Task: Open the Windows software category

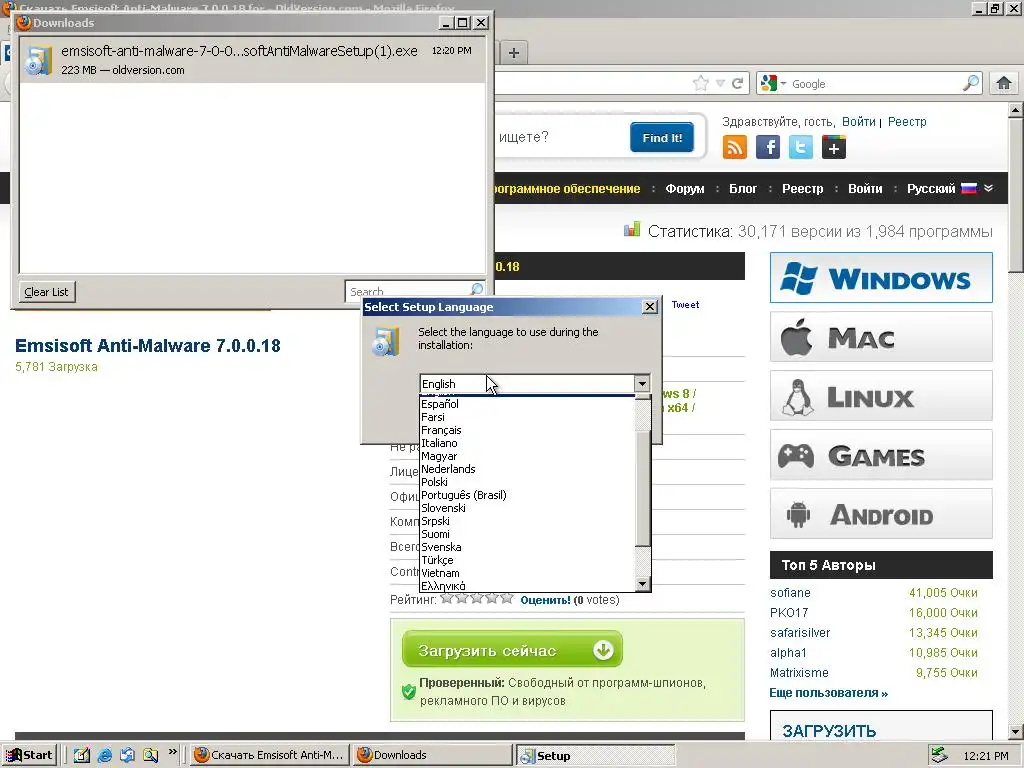Action: tap(881, 278)
